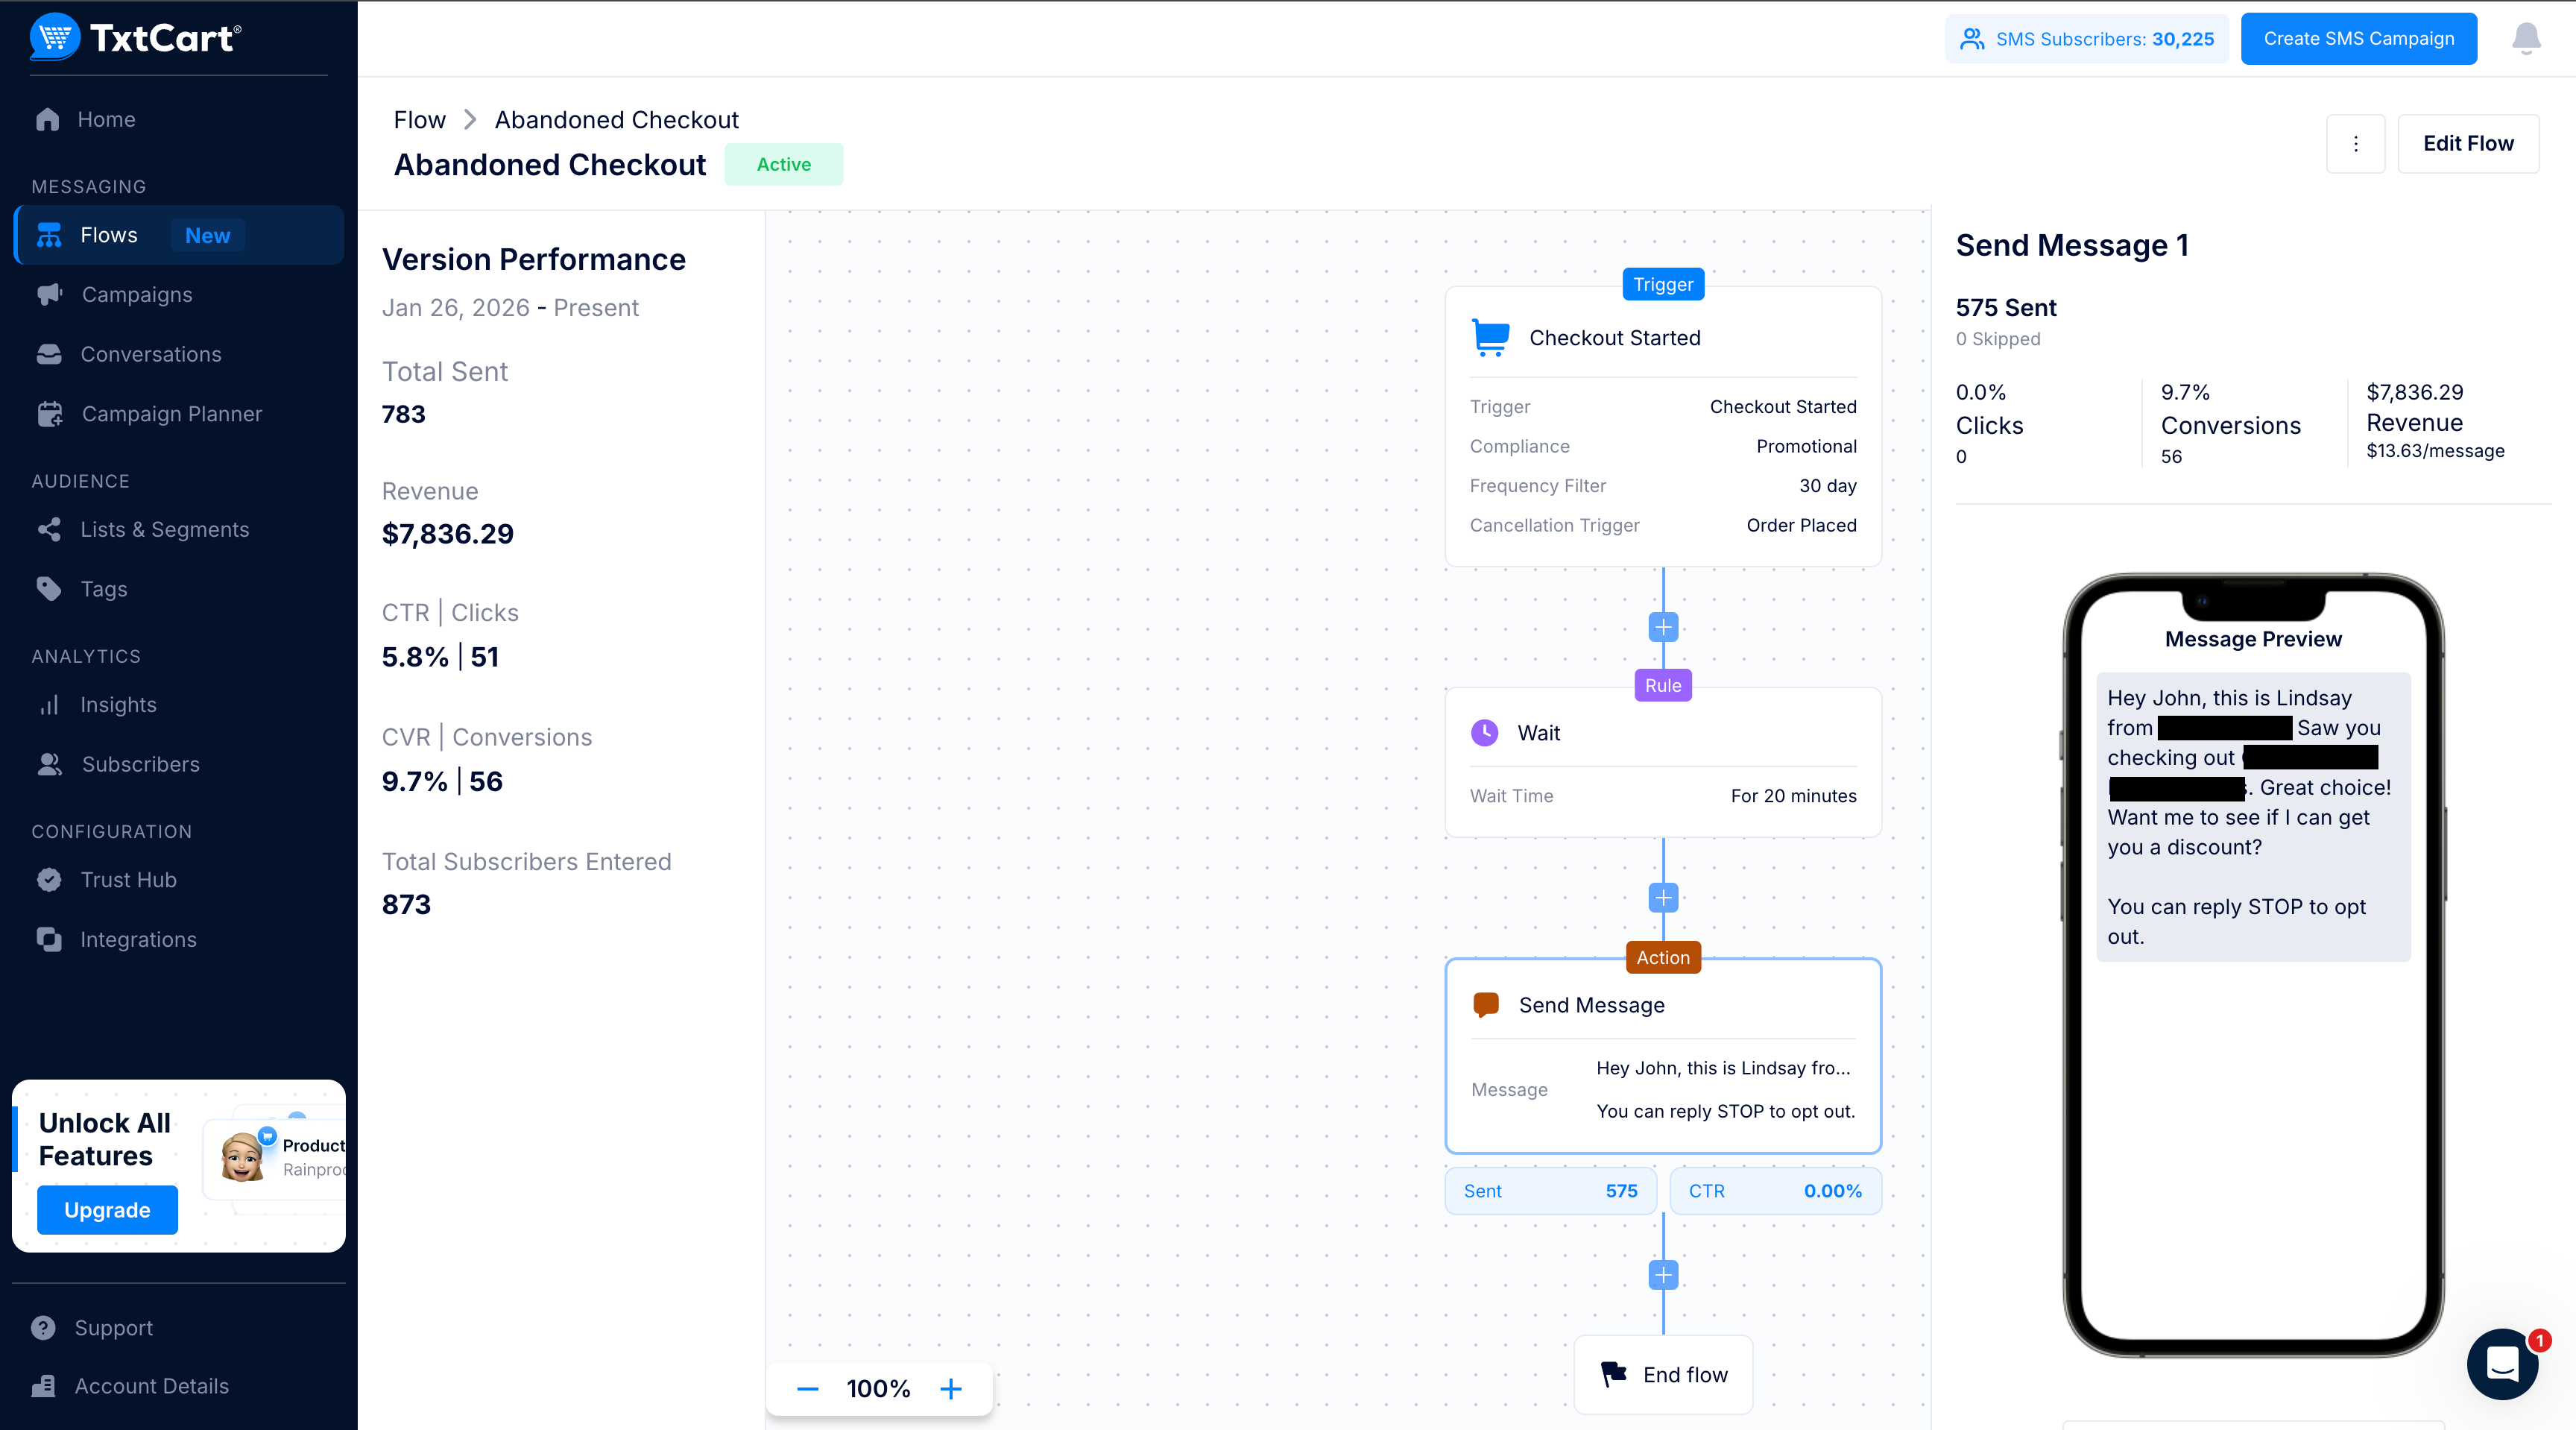Viewport: 2576px width, 1430px height.
Task: Open the live chat support widget
Action: (x=2502, y=1363)
